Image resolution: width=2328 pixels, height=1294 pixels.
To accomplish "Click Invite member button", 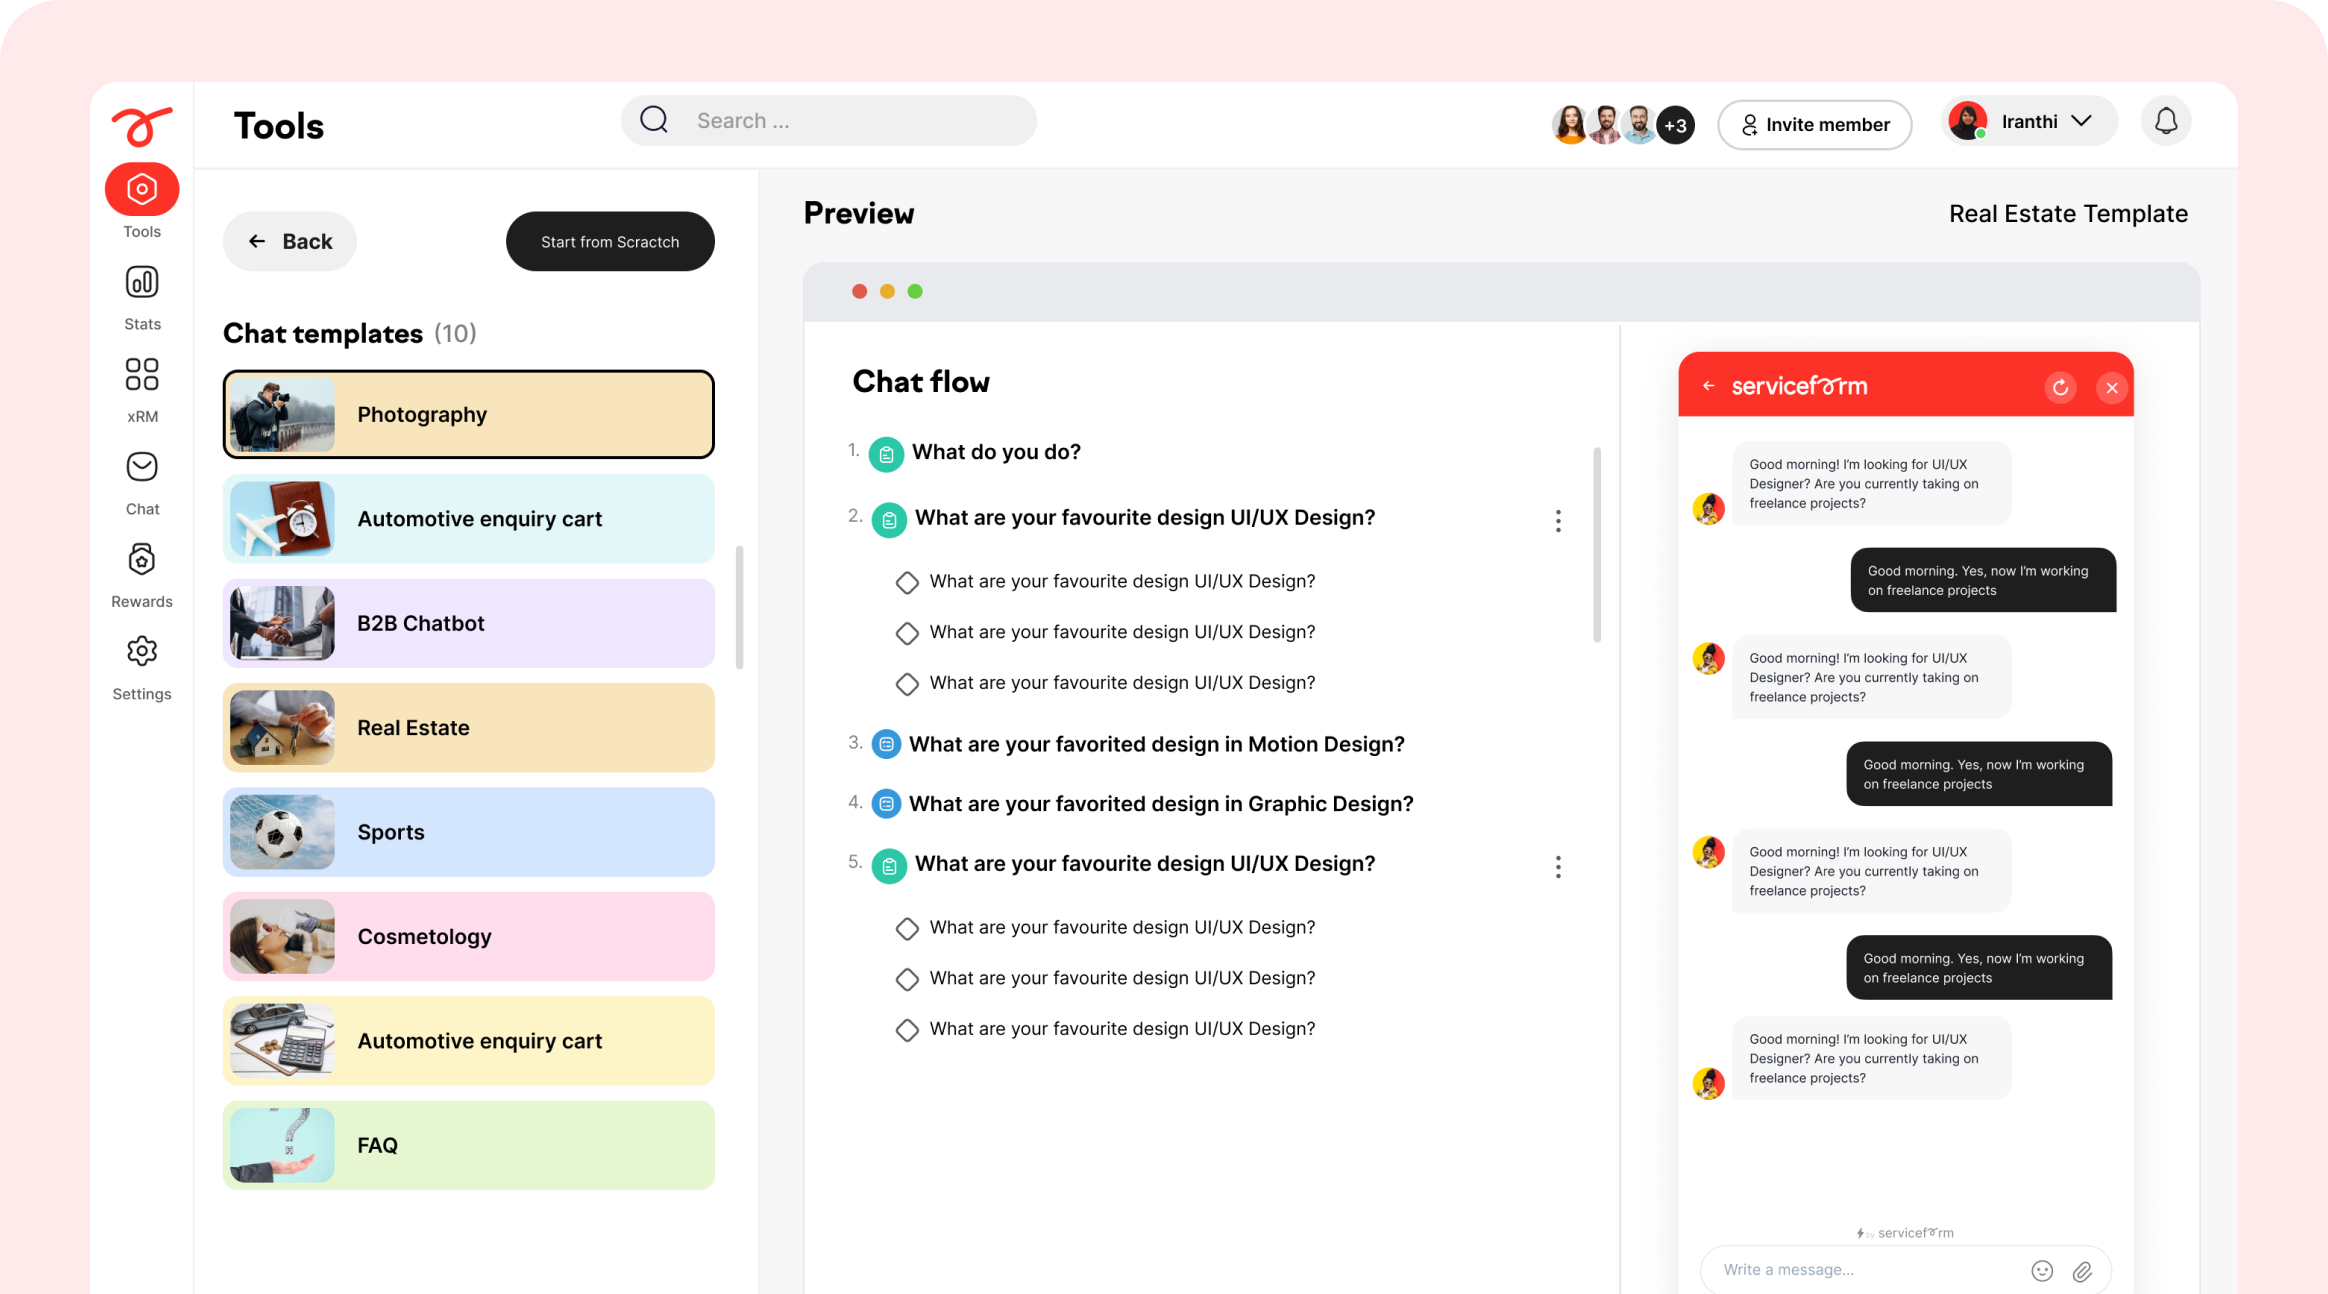I will 1814,125.
